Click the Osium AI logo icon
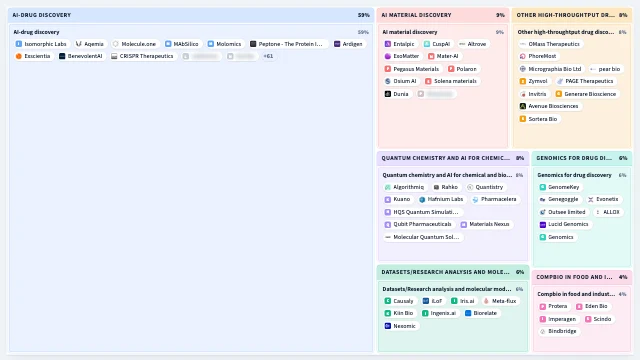Viewport: 640px width, 360px height. [388, 81]
